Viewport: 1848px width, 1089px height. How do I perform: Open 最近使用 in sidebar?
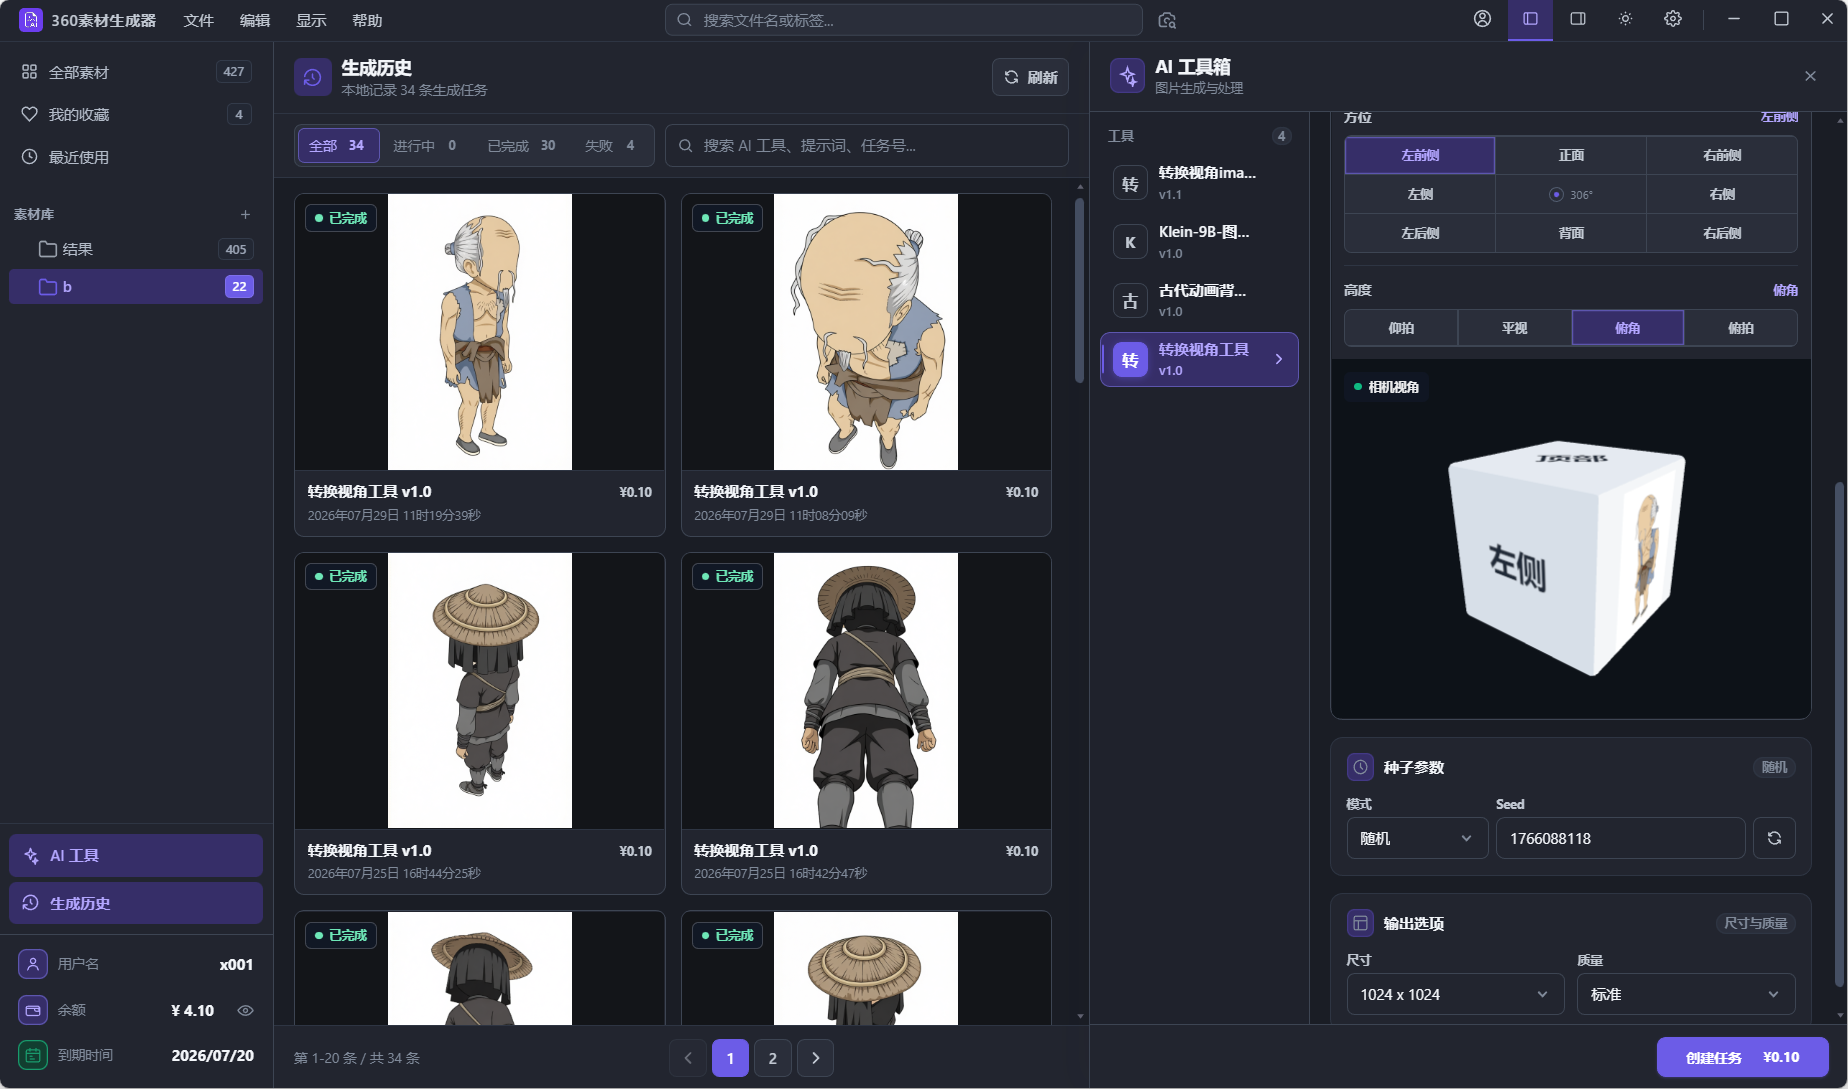pos(136,157)
